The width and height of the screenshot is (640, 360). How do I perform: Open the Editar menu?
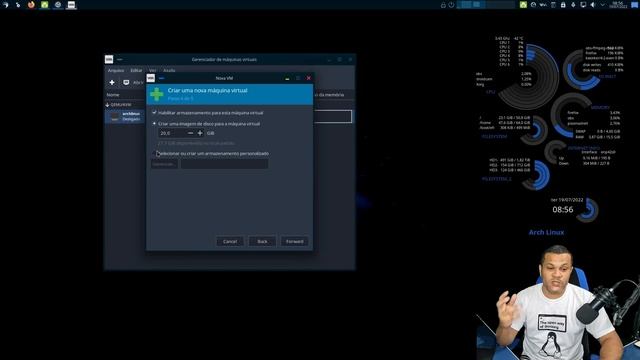tap(136, 70)
